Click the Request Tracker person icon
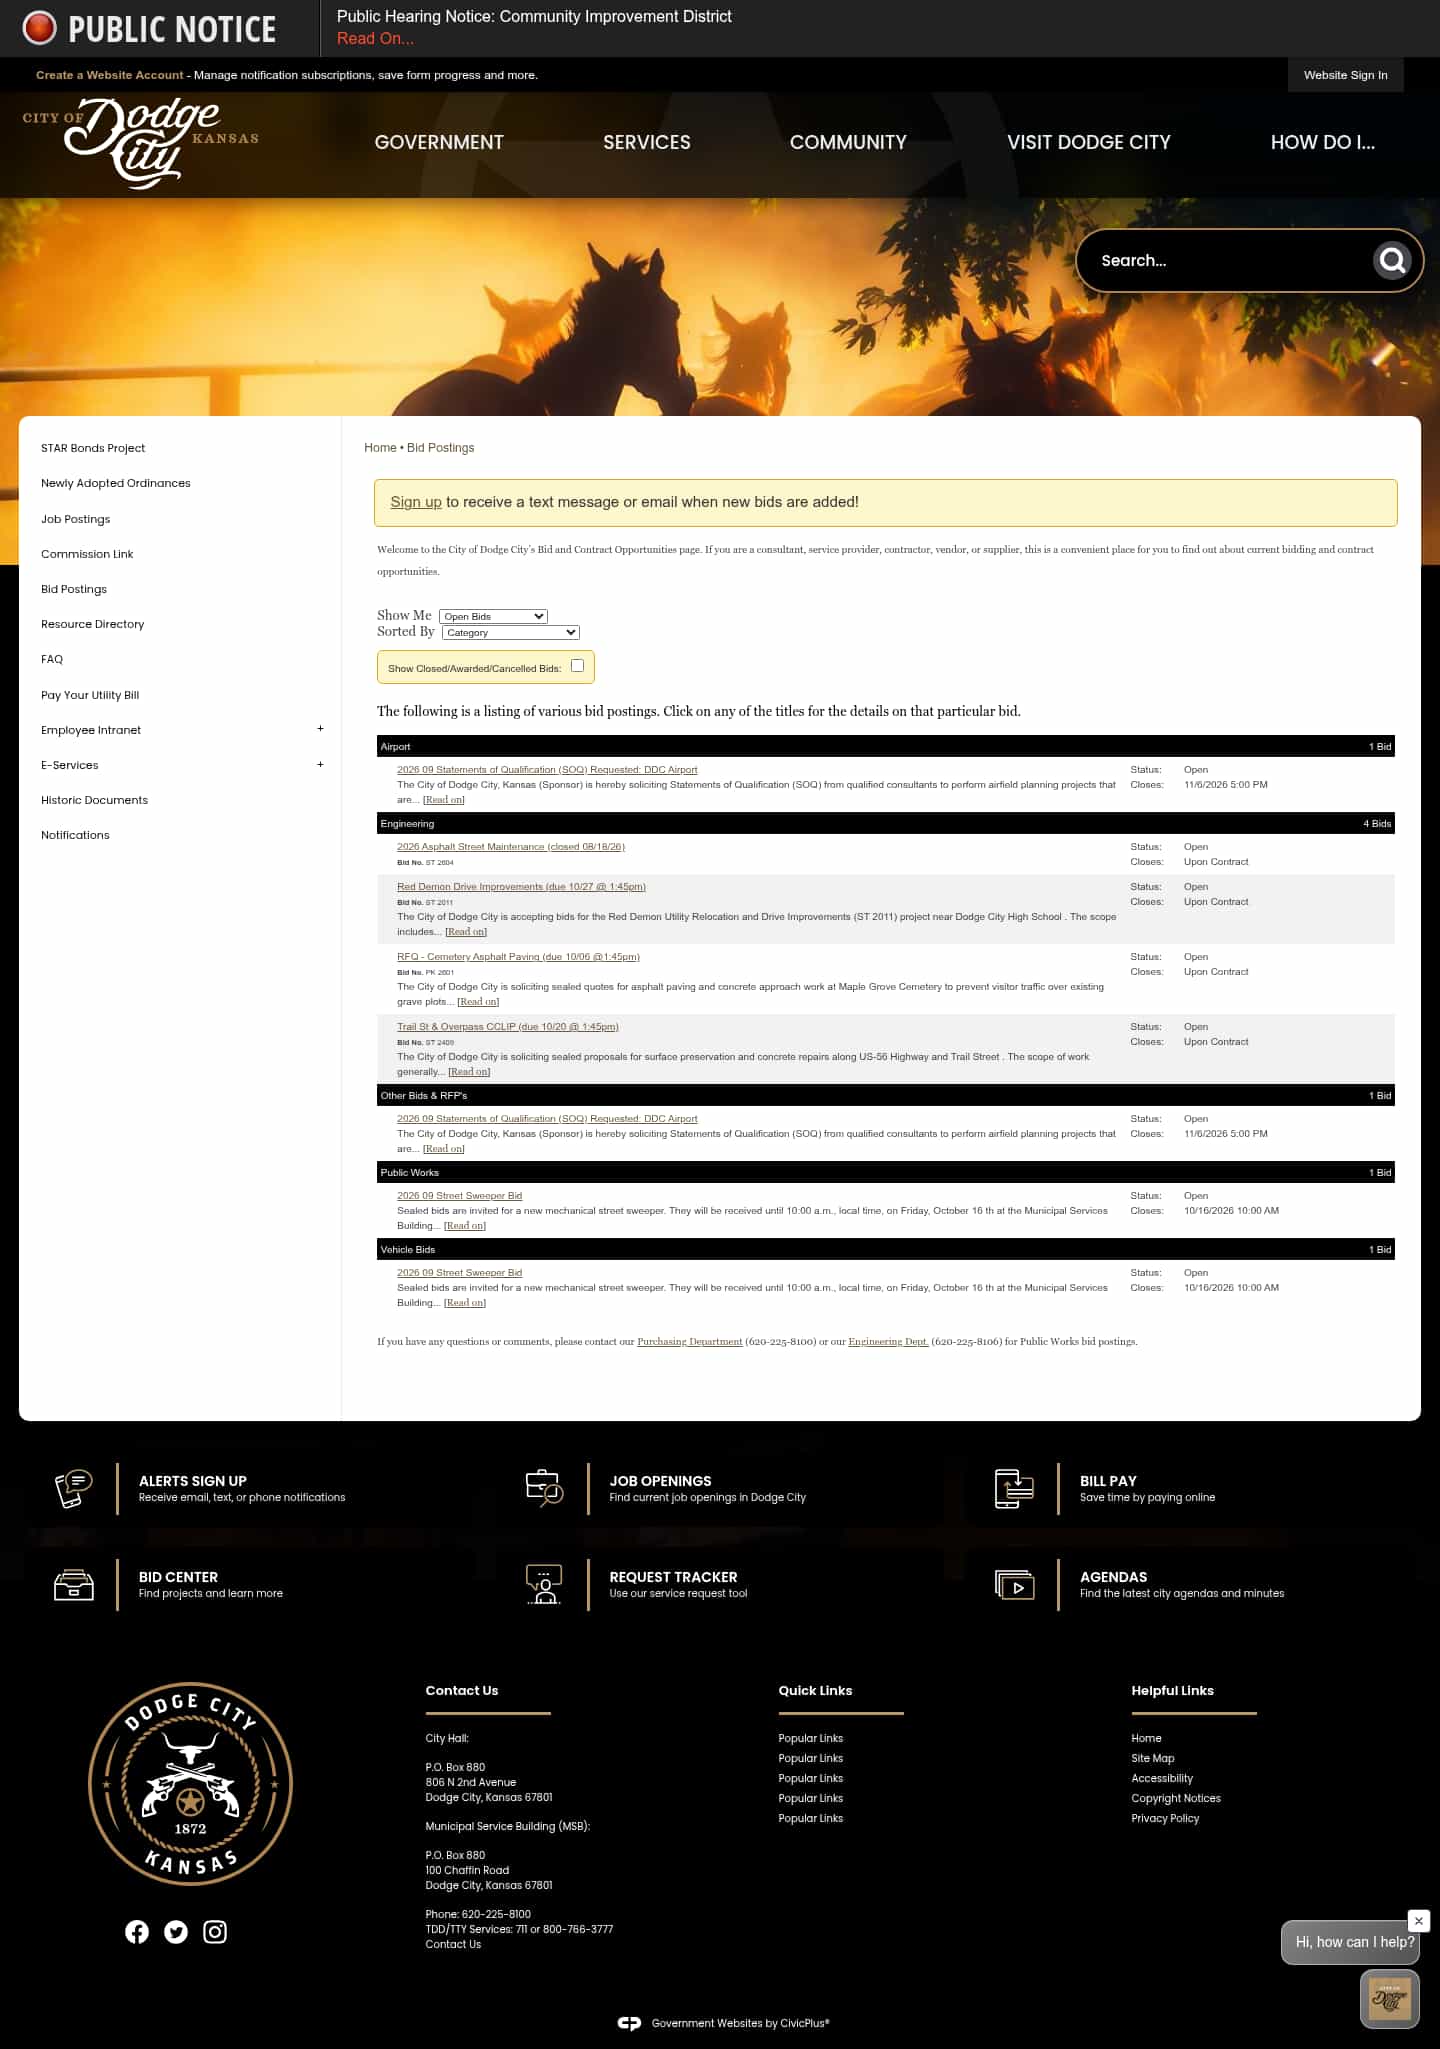Screen dimensions: 1440x2049 pyautogui.click(x=544, y=1584)
